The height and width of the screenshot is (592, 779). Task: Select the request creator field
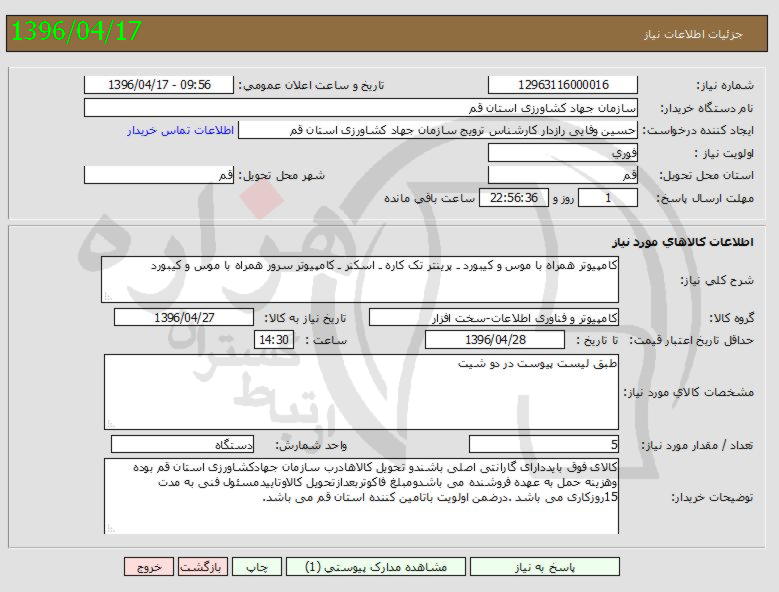point(439,130)
